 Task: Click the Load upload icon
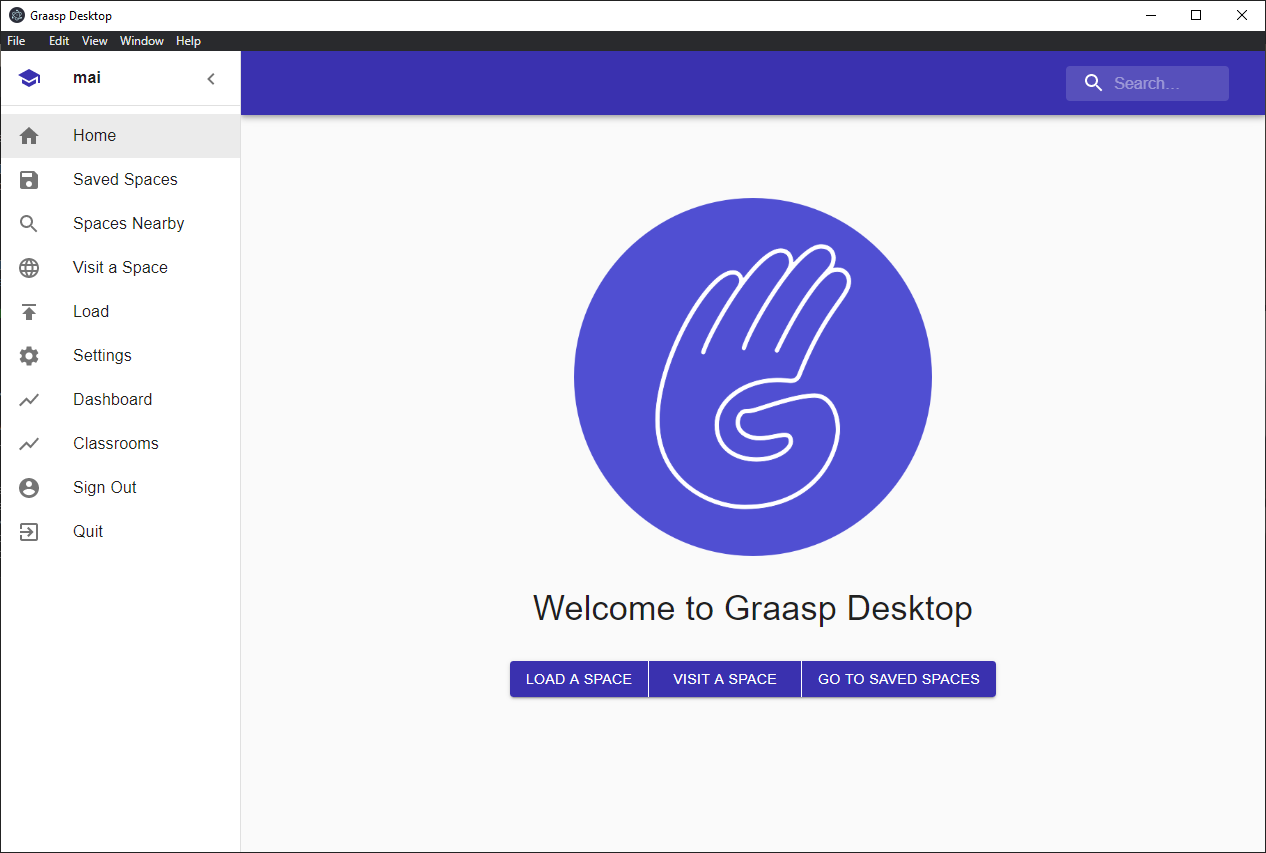point(29,311)
